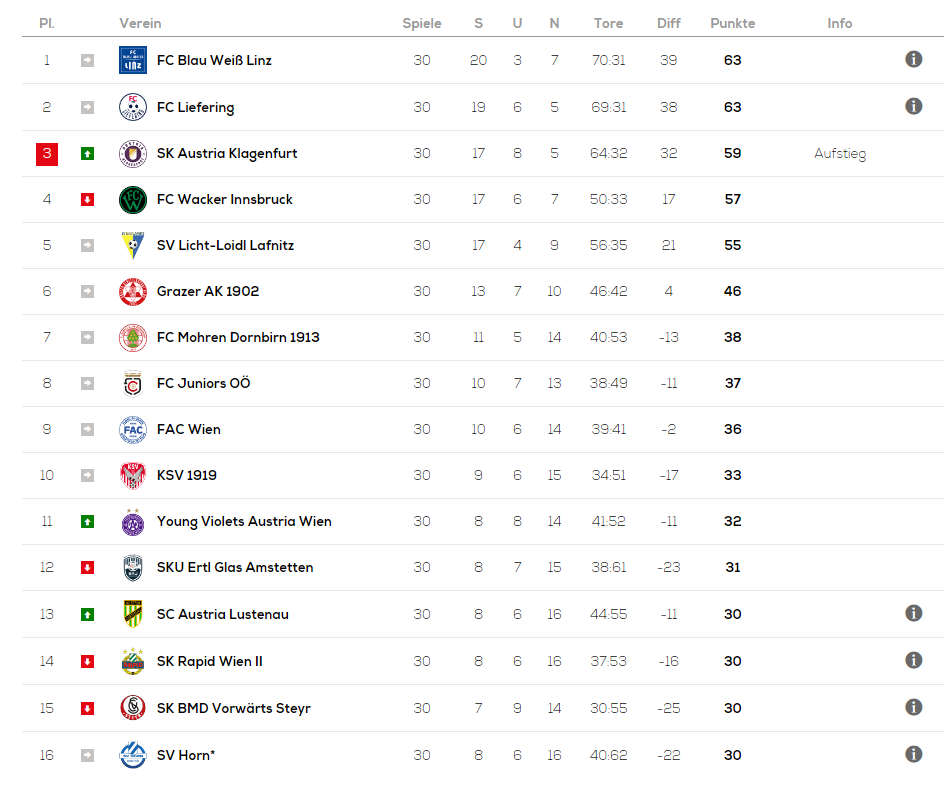
Task: Open info icon for SC Austria Lustenau
Action: click(913, 613)
